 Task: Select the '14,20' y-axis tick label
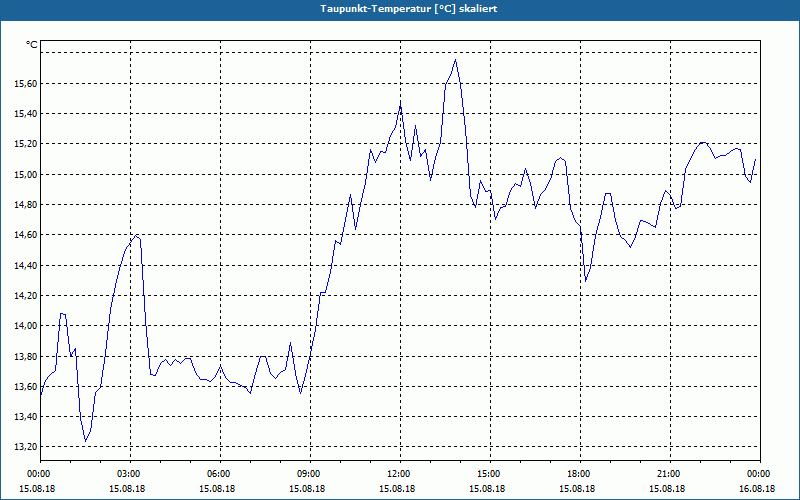[25, 295]
